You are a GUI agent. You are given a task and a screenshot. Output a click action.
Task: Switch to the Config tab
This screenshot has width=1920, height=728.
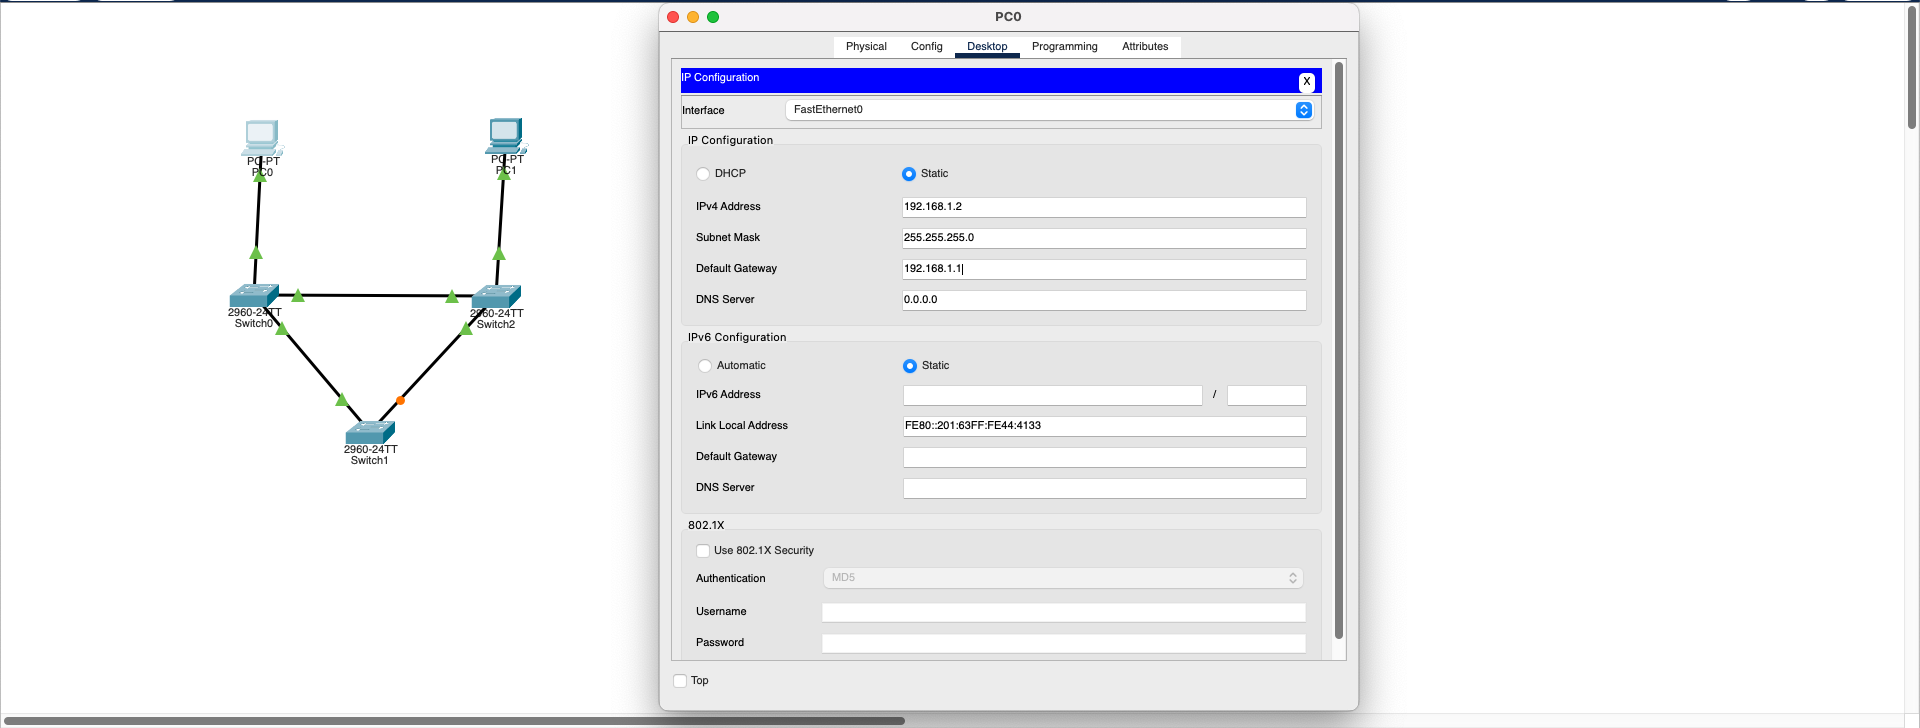point(927,47)
